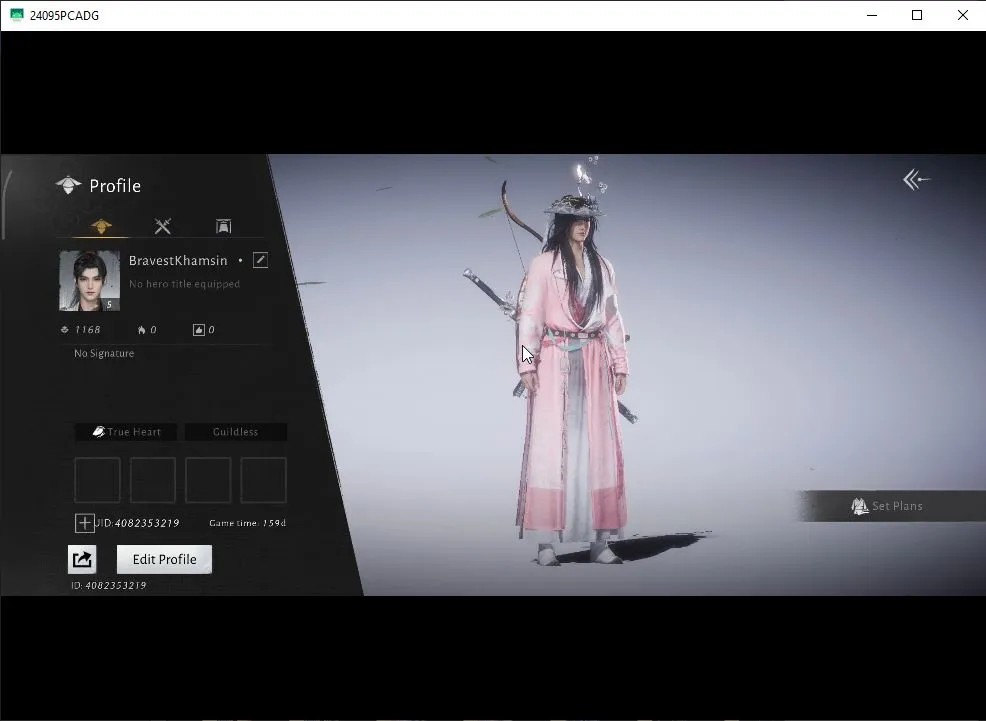
Task: Click the 1168 score icon
Action: click(x=65, y=329)
